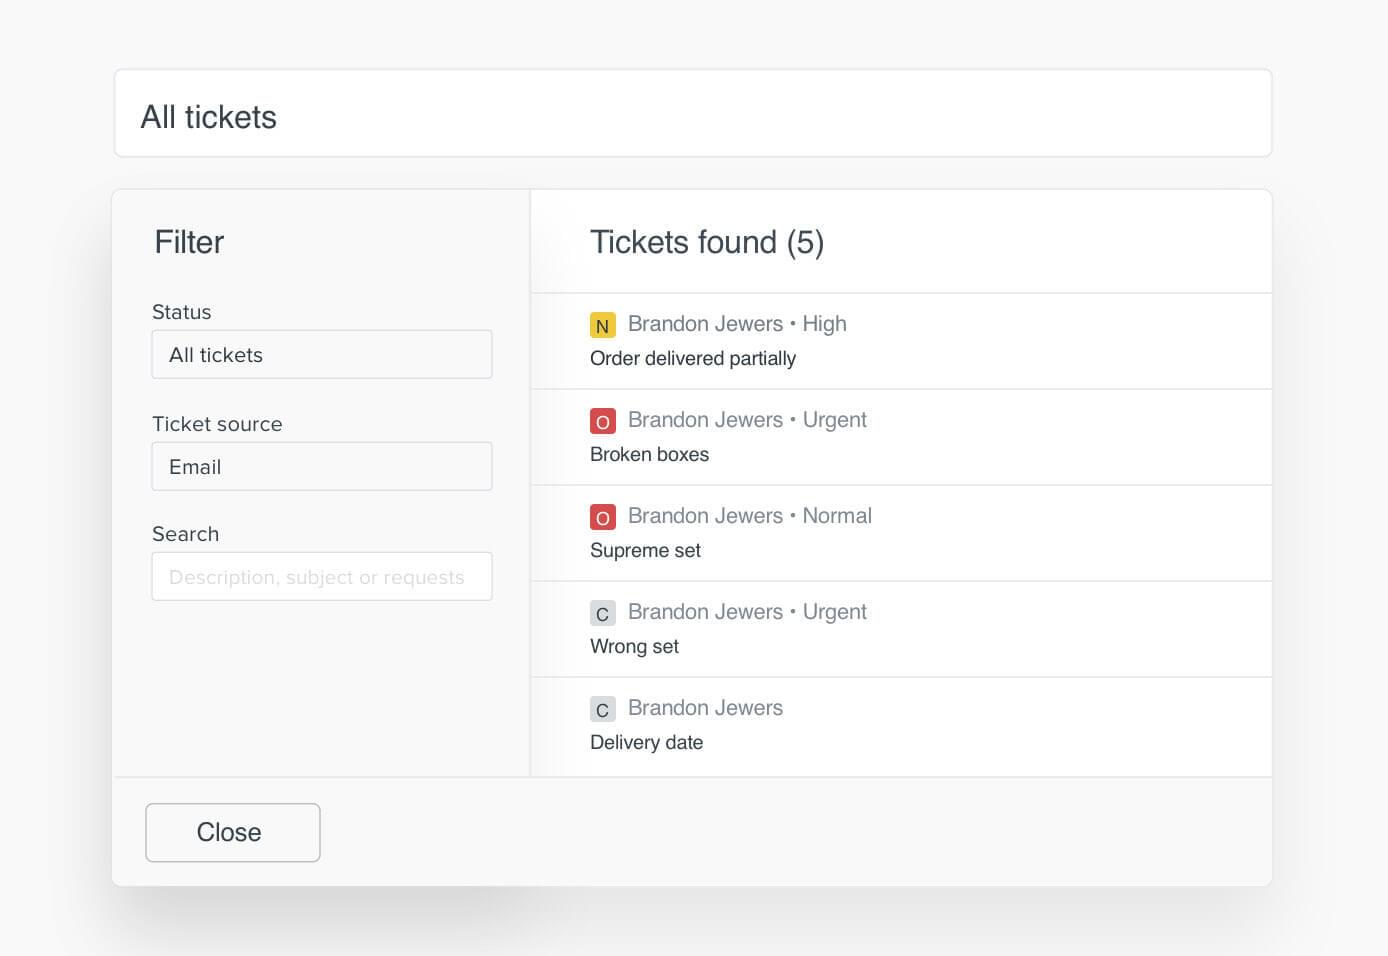Image resolution: width=1388 pixels, height=956 pixels.
Task: Open the 'Supreme set' ticket
Action: point(901,533)
